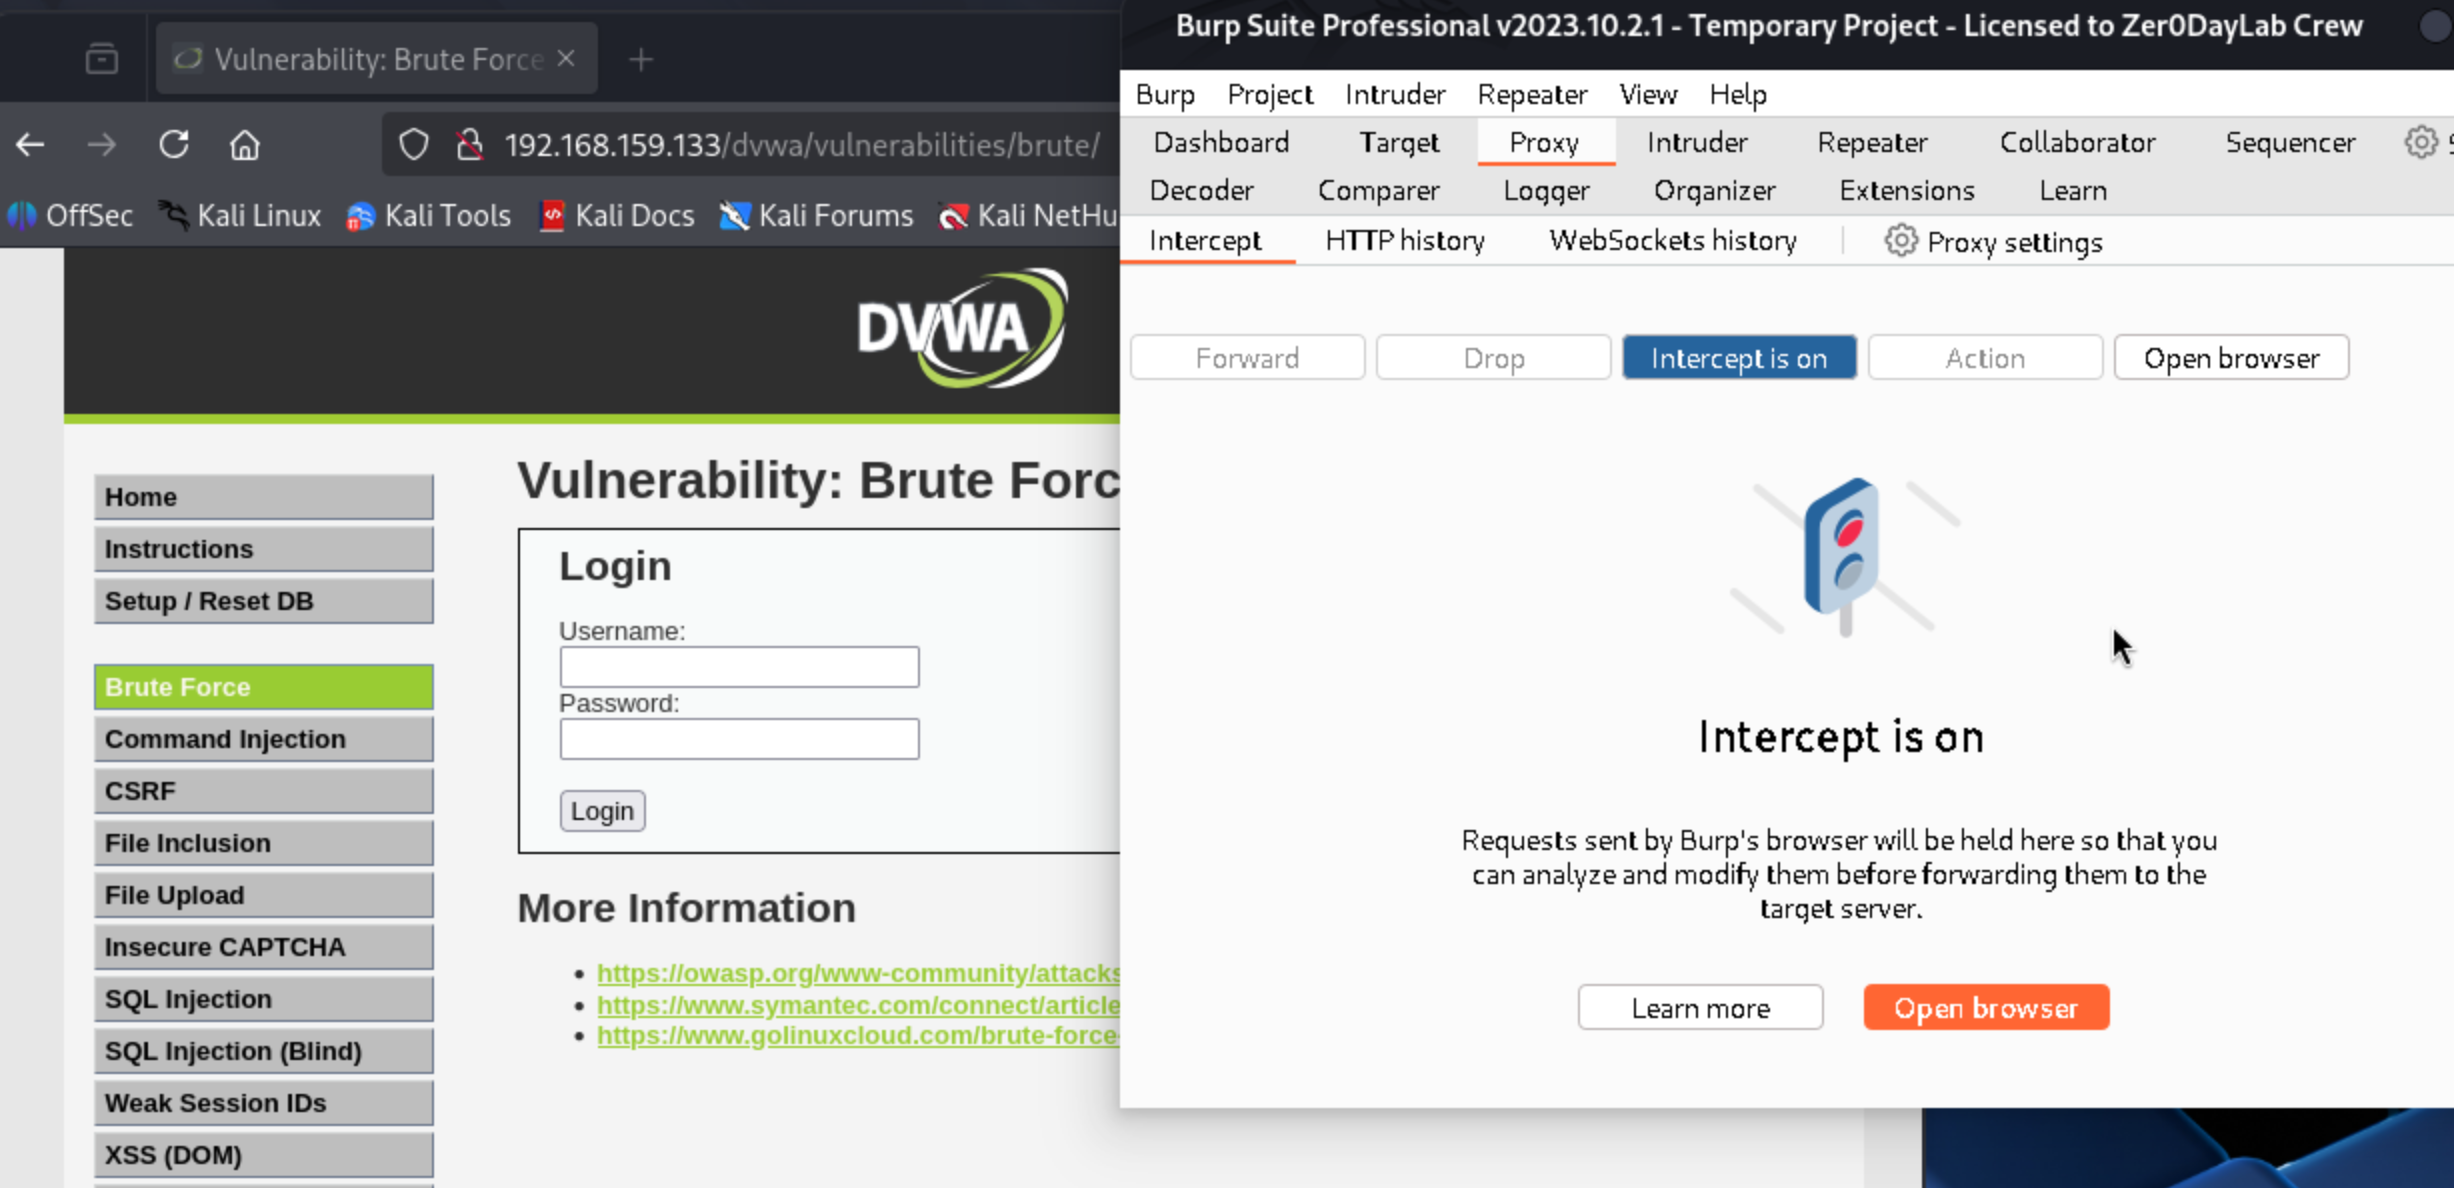Toggle the Intercept is on button
Viewport: 2454px width, 1188px height.
click(1739, 358)
